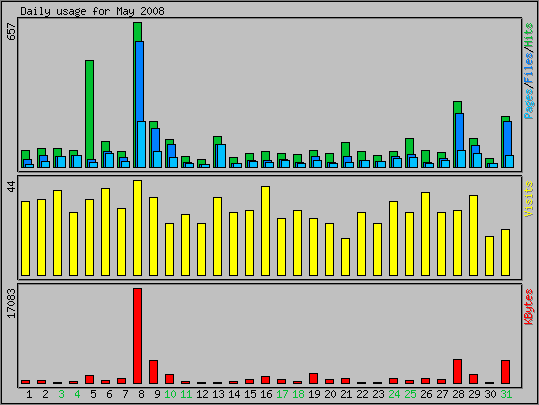Click the red KBytes bar for day 28
Viewport: 539px width, 405px height.
[457, 371]
